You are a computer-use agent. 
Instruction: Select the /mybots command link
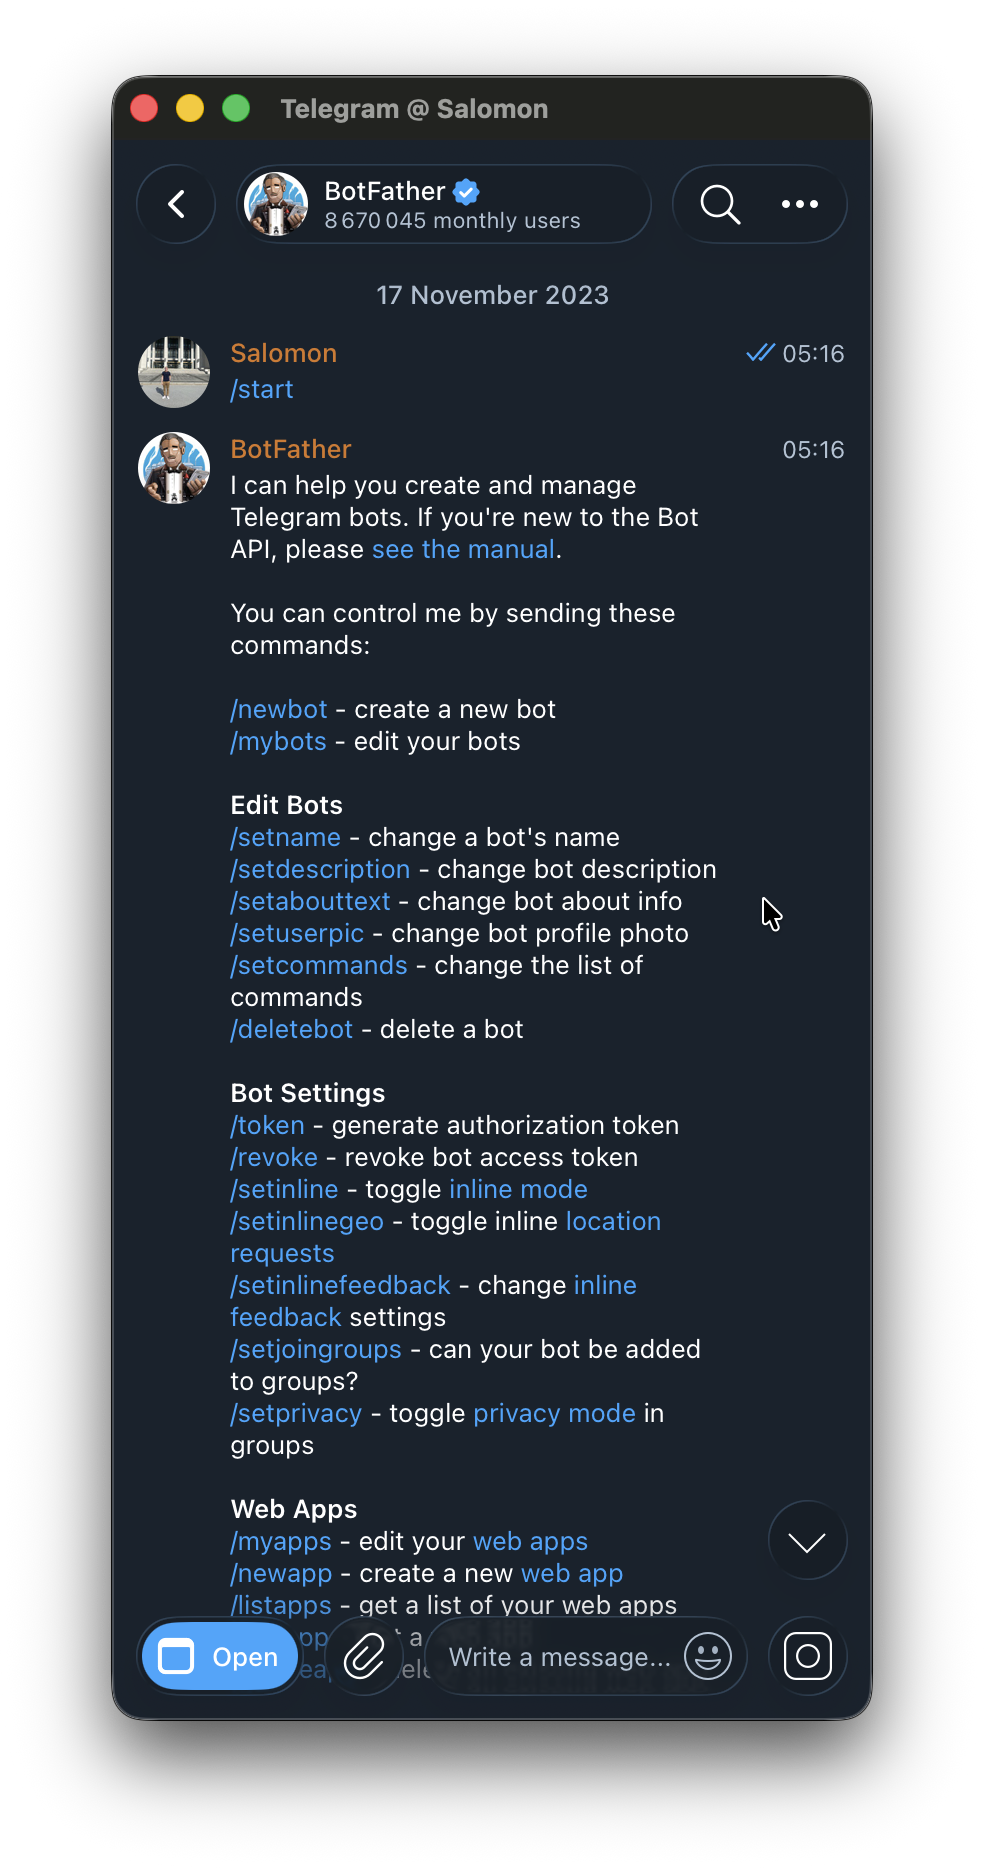click(279, 741)
